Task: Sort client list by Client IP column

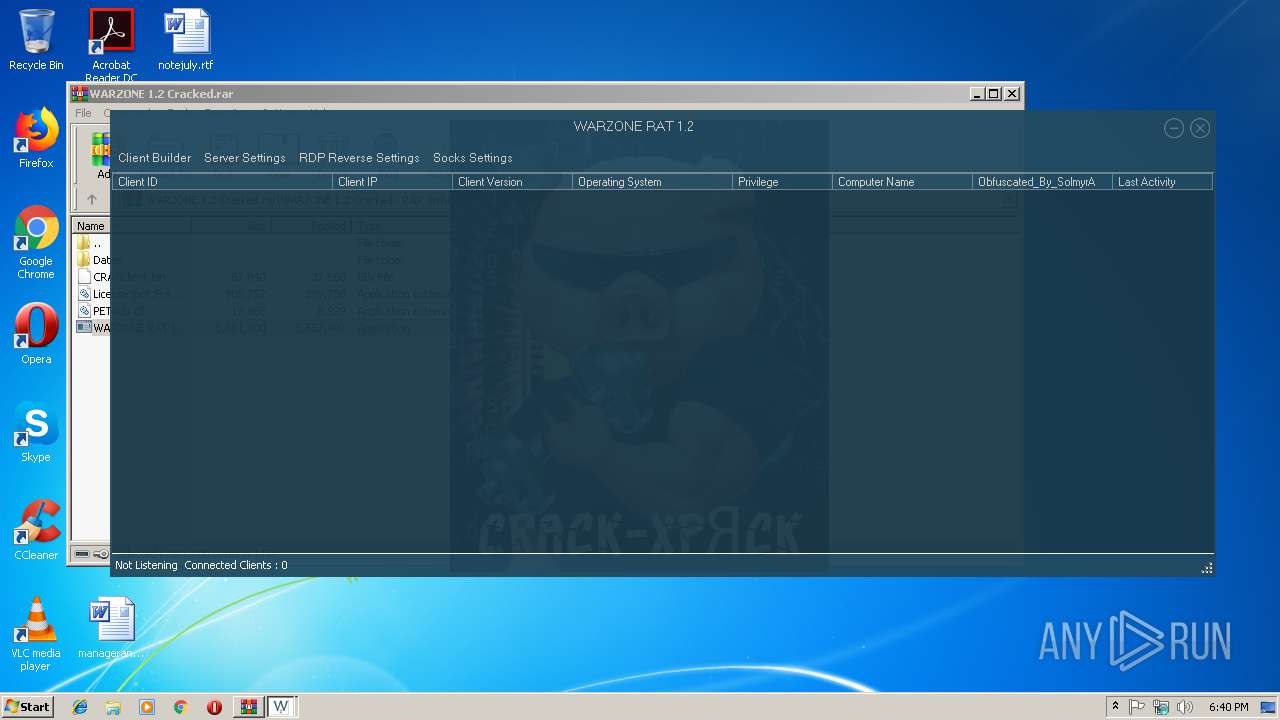Action: (392, 182)
